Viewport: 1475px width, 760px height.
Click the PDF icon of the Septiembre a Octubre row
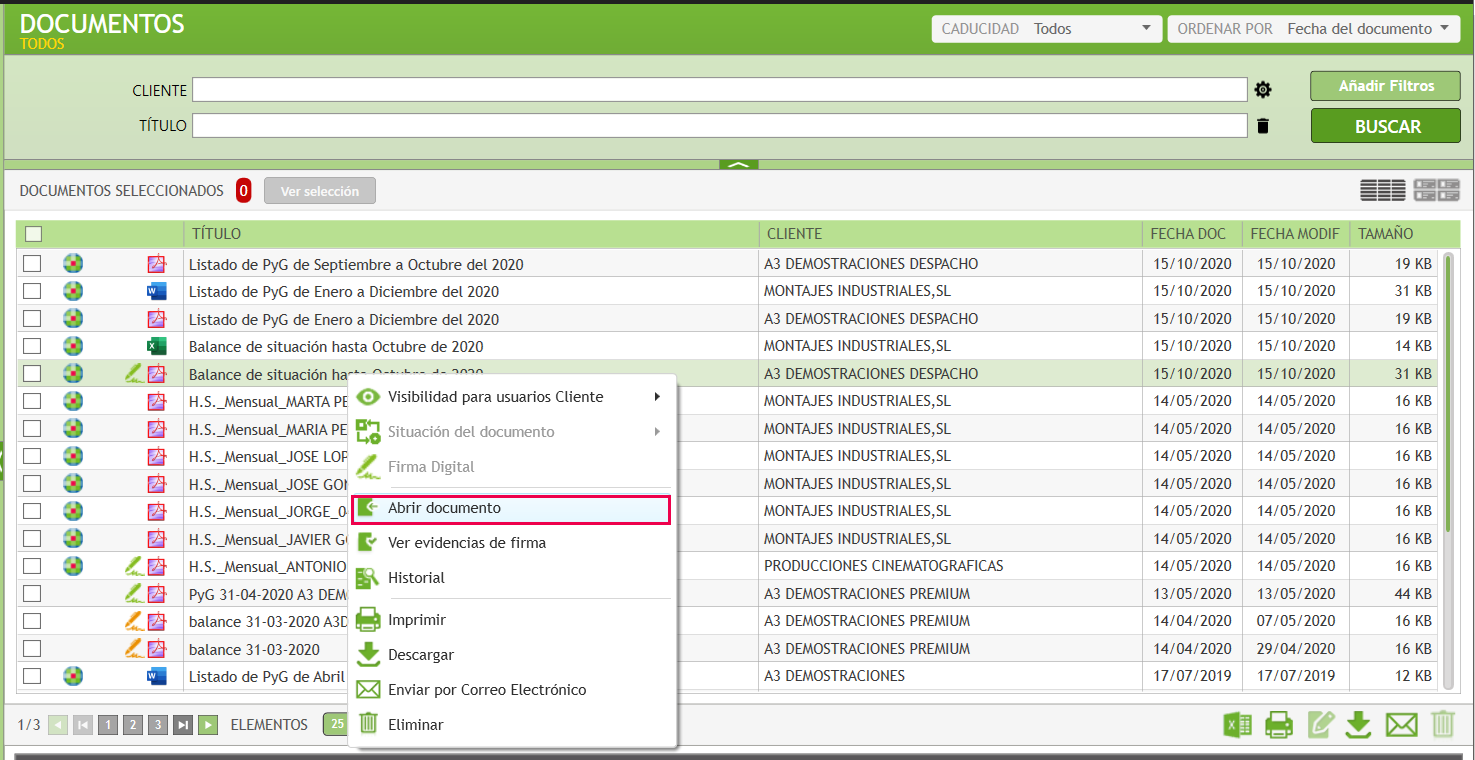click(x=157, y=264)
